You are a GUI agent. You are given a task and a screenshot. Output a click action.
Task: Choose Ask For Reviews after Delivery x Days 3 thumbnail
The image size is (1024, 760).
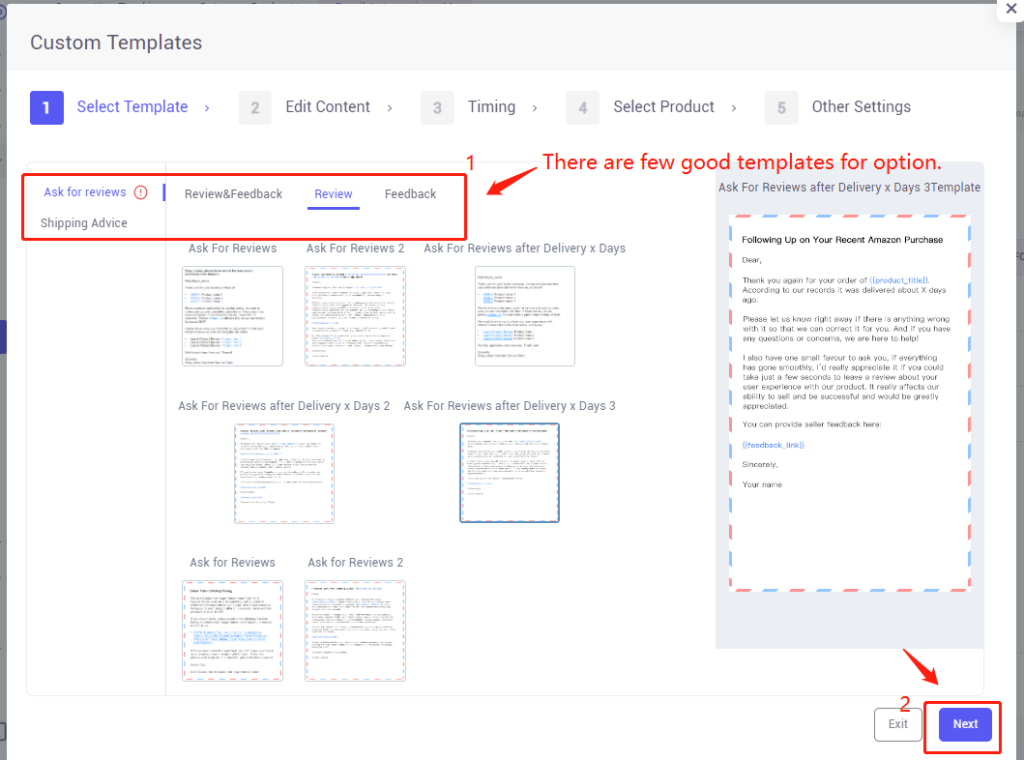coord(509,473)
